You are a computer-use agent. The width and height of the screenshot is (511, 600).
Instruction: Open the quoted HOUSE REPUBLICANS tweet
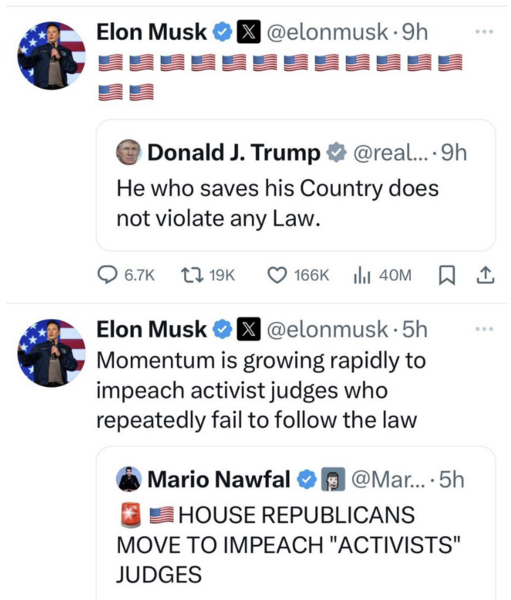point(296,523)
